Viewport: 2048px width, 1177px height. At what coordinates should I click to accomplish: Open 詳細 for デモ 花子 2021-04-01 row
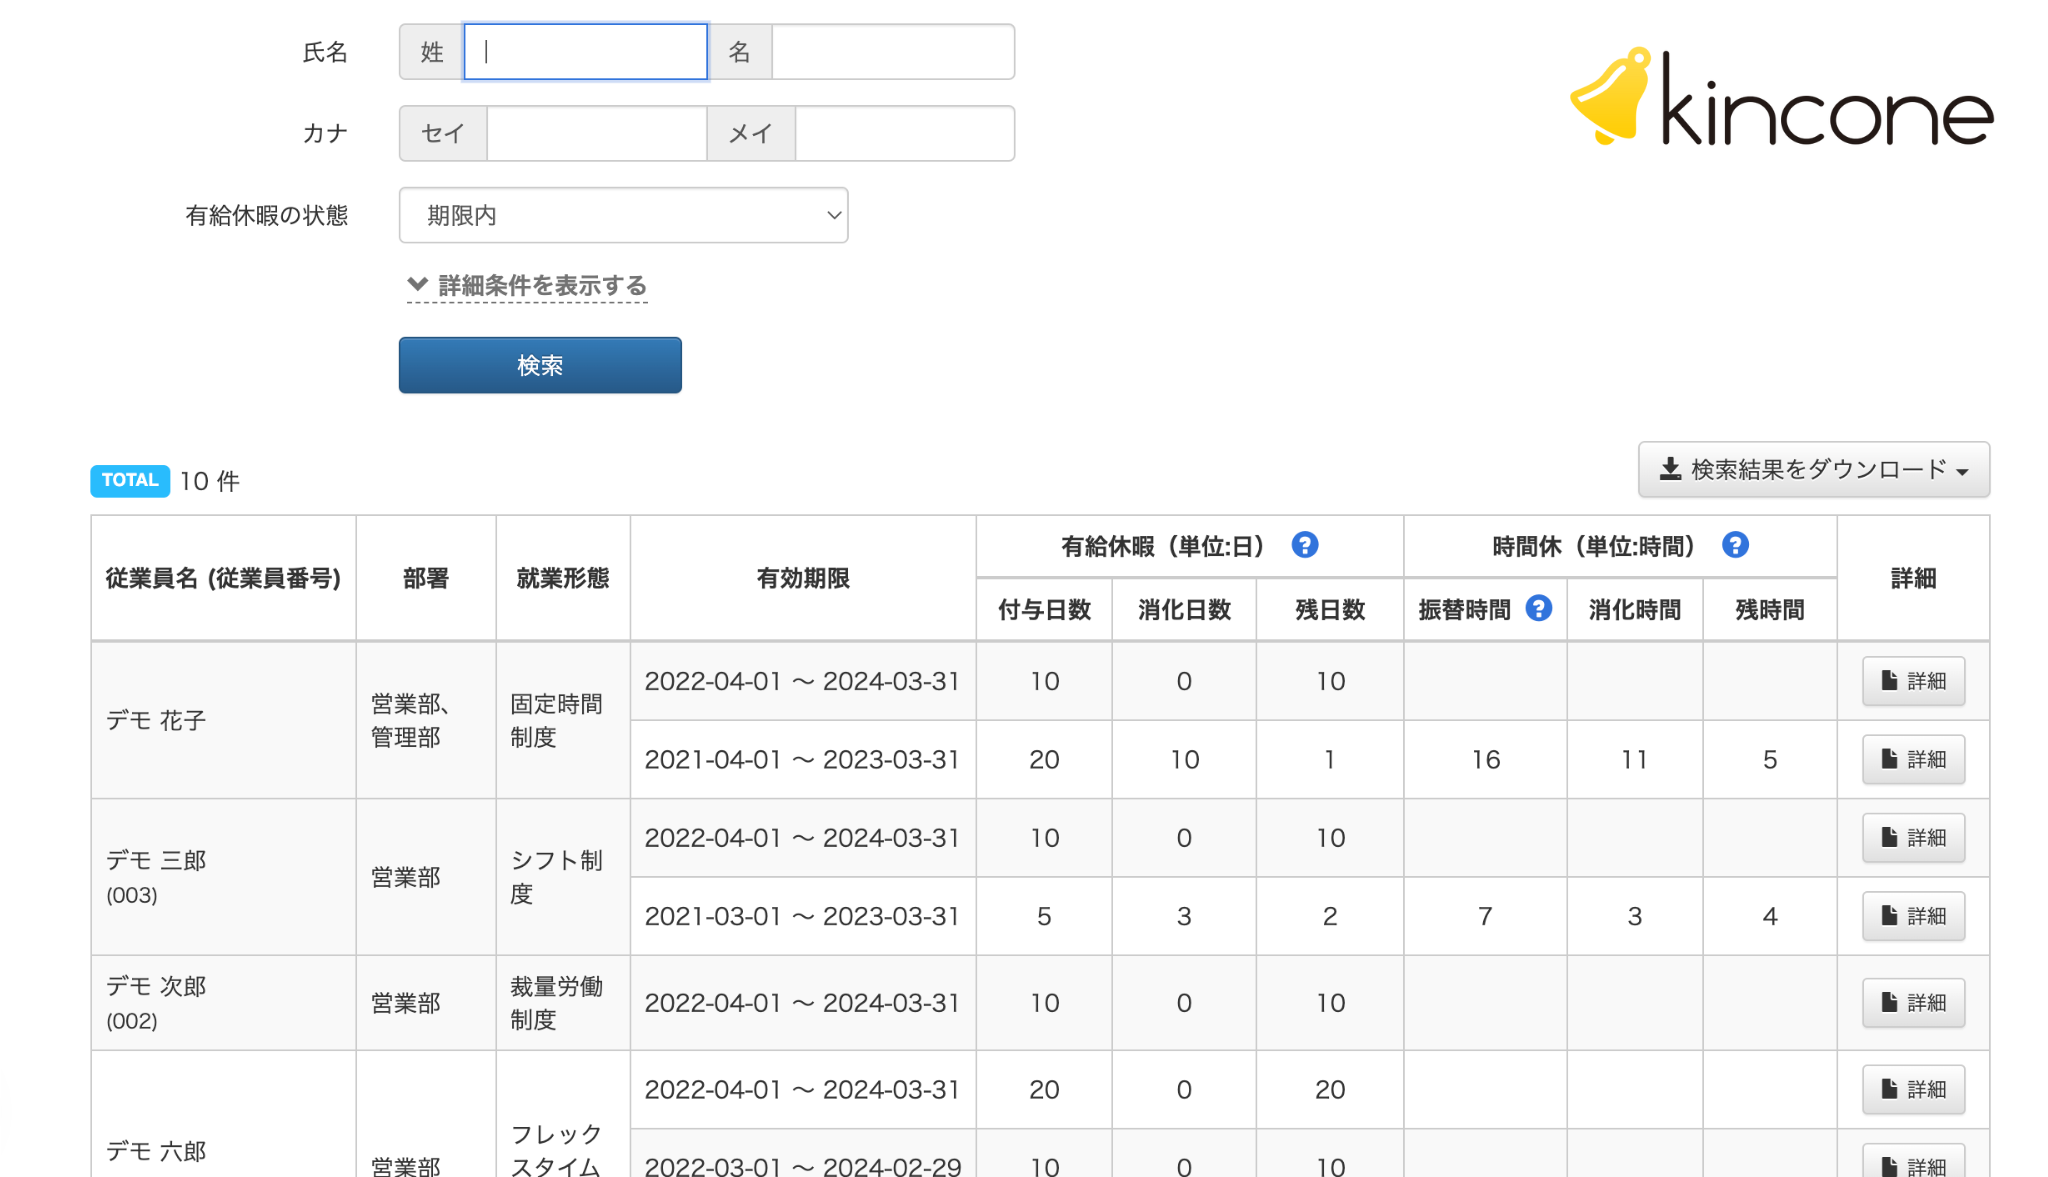point(1912,759)
